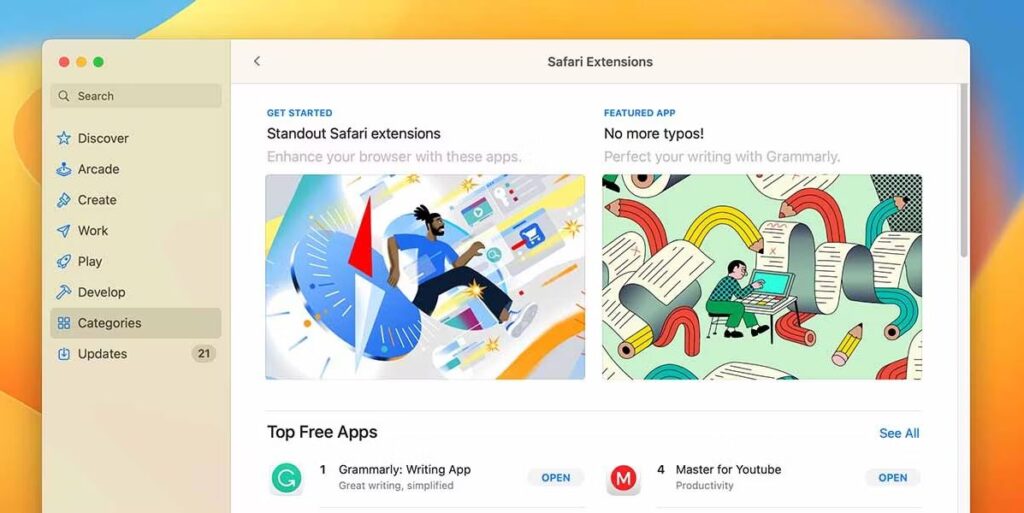Open Master for Youtube app
1024x513 pixels.
[893, 478]
